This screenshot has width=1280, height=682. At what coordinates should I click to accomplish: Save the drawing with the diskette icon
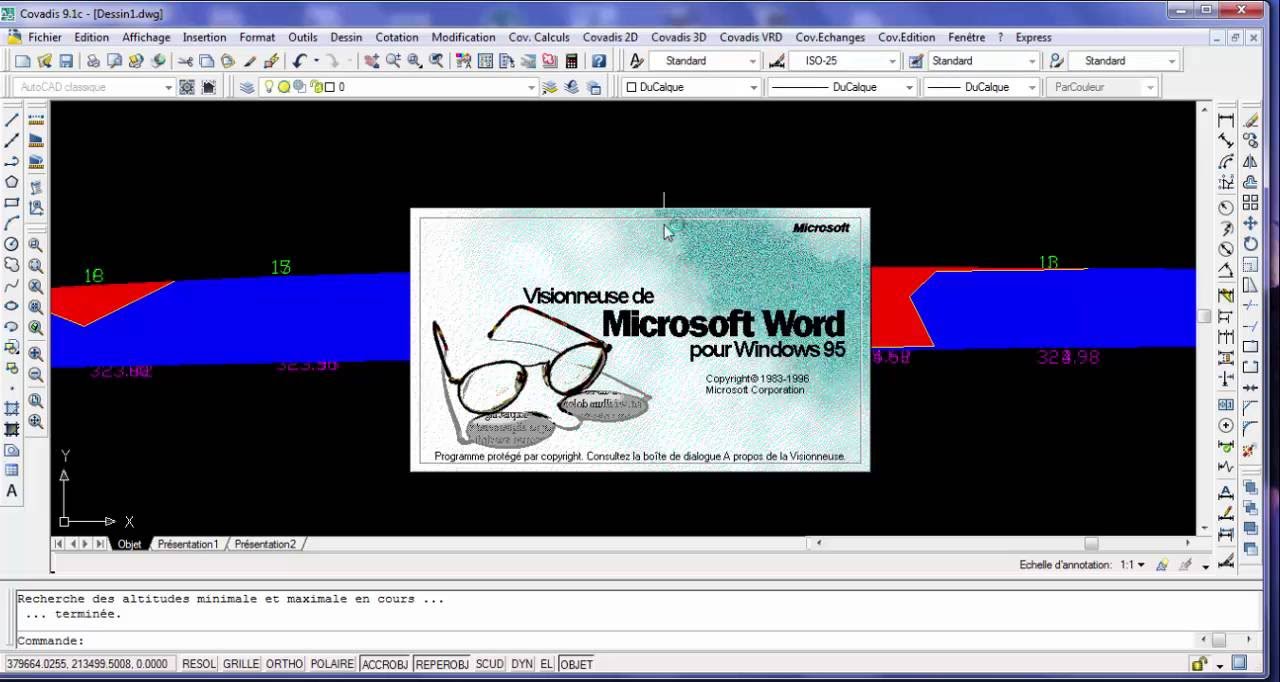pos(66,61)
